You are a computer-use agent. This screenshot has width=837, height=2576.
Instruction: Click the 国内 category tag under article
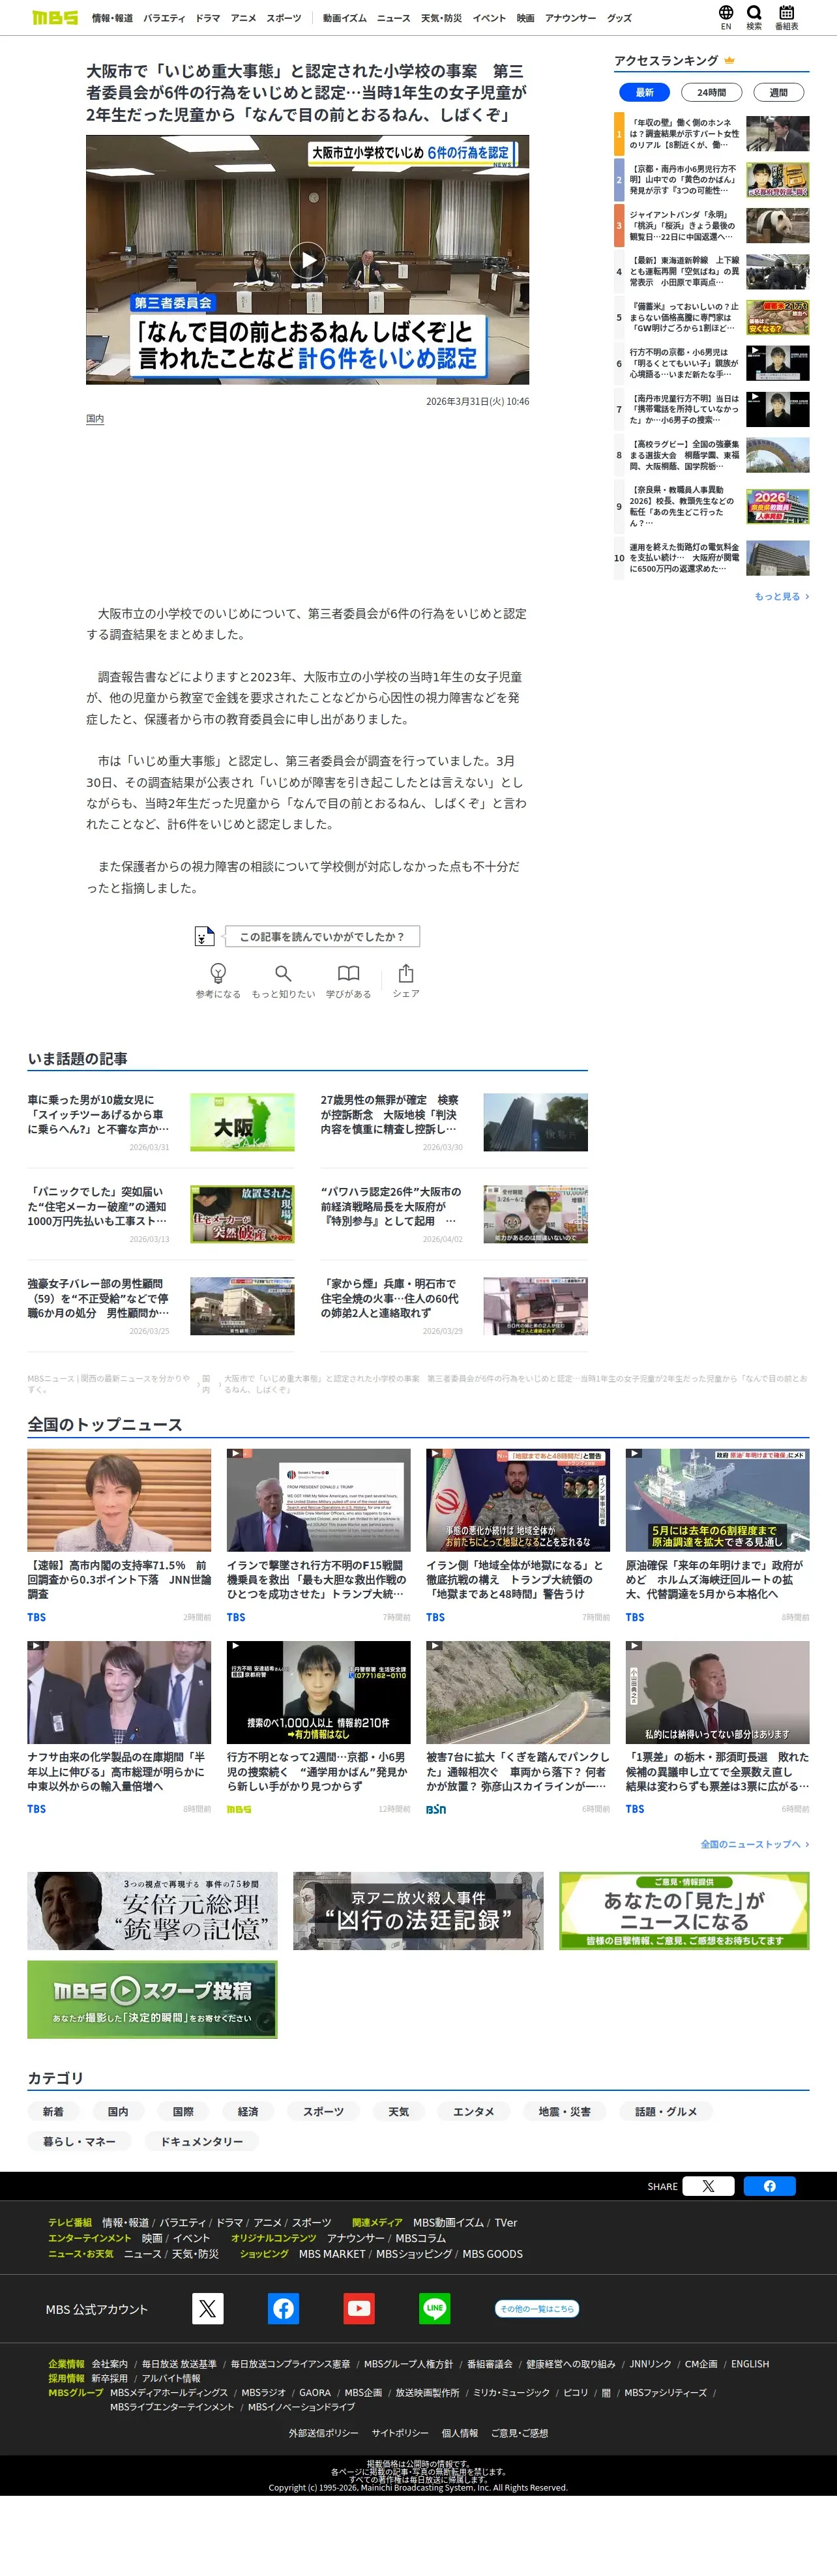tap(95, 419)
